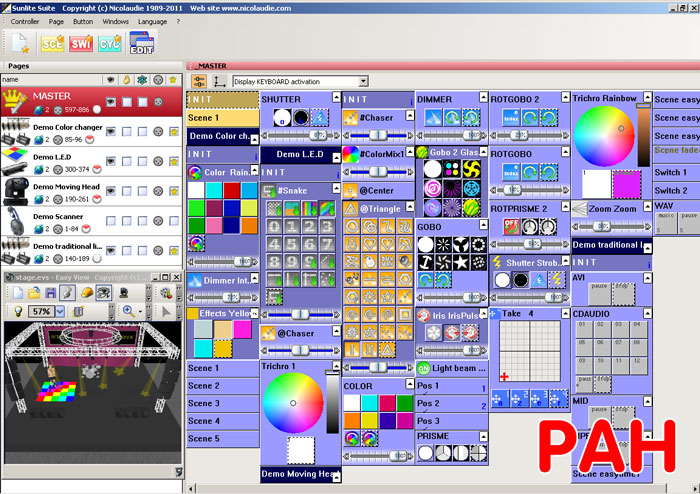Select the OFF icon under ROTPRISME 2
Screen dimensions: 700x494
point(512,227)
